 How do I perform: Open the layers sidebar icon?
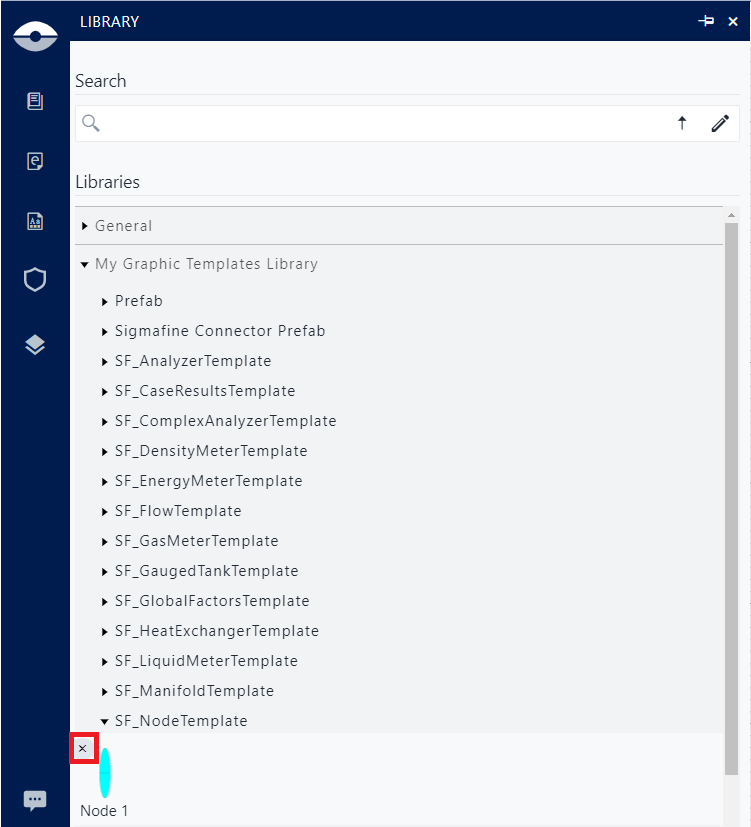point(35,345)
